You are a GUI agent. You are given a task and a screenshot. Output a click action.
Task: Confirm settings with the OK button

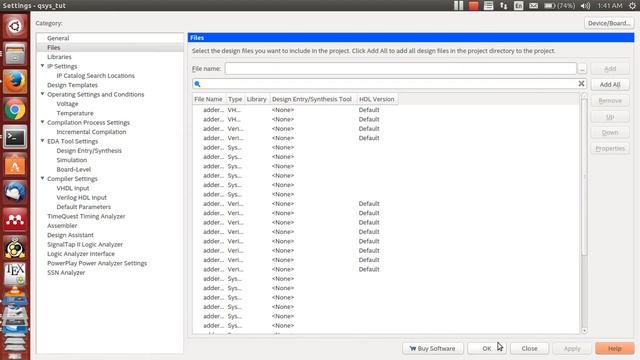[487, 348]
